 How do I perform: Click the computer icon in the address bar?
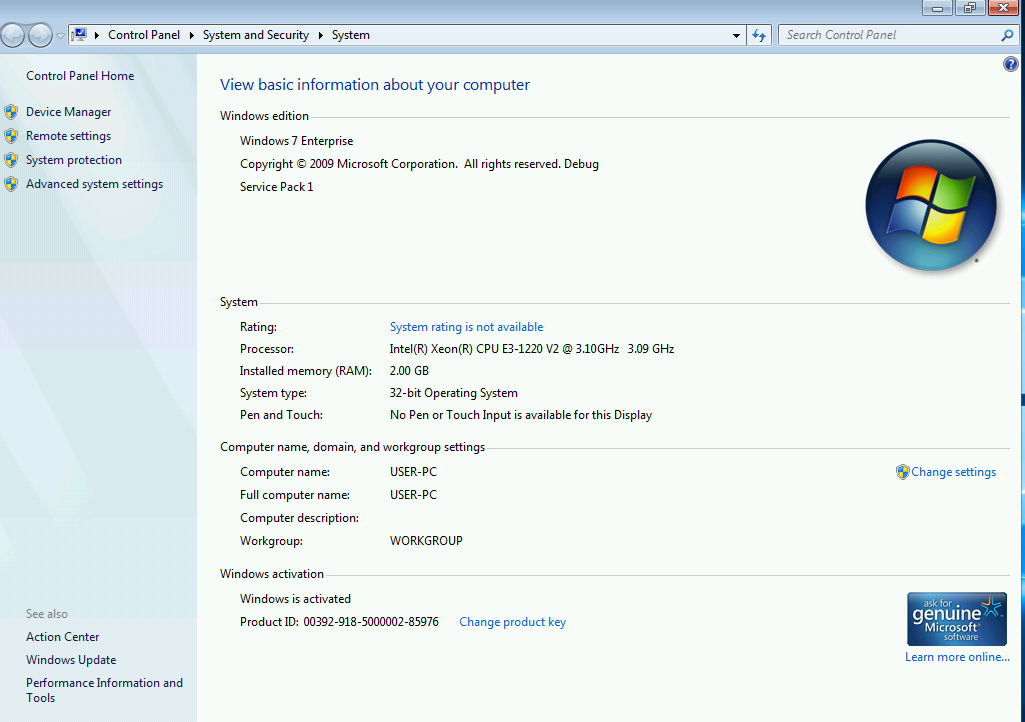[79, 35]
